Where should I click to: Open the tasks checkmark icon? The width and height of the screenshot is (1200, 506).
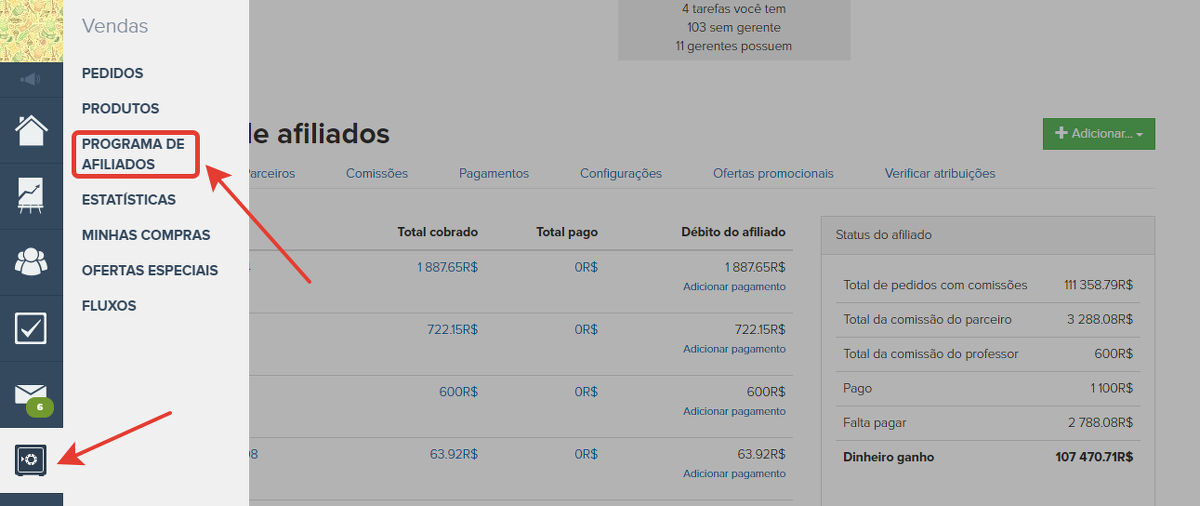(31, 328)
